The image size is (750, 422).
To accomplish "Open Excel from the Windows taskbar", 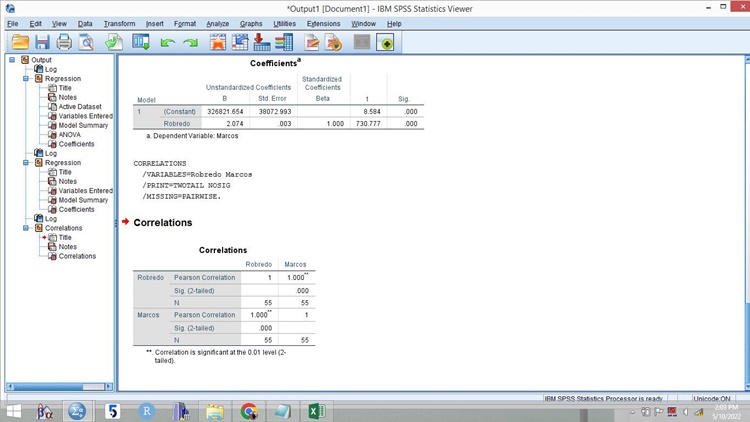I will 313,411.
